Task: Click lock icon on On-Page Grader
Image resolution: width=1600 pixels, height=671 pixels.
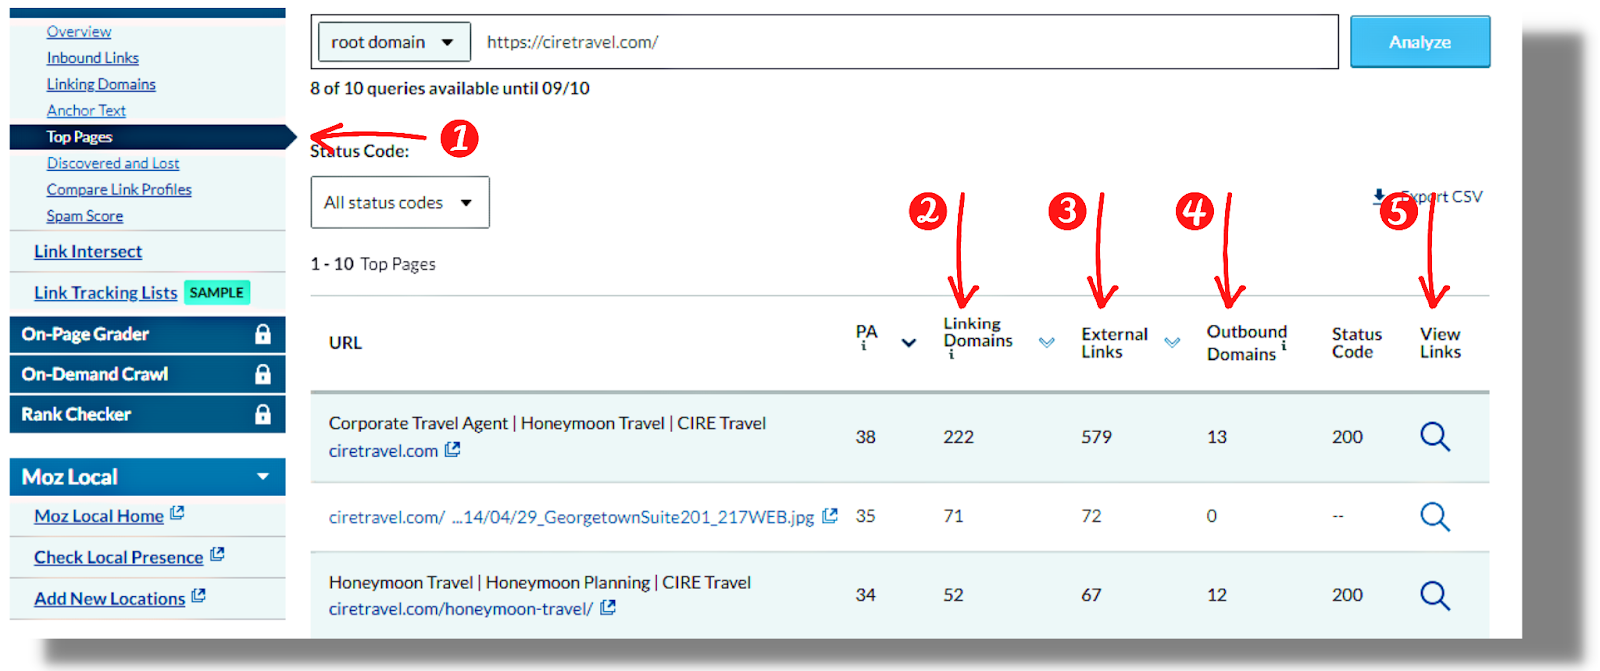Action: click(x=263, y=334)
